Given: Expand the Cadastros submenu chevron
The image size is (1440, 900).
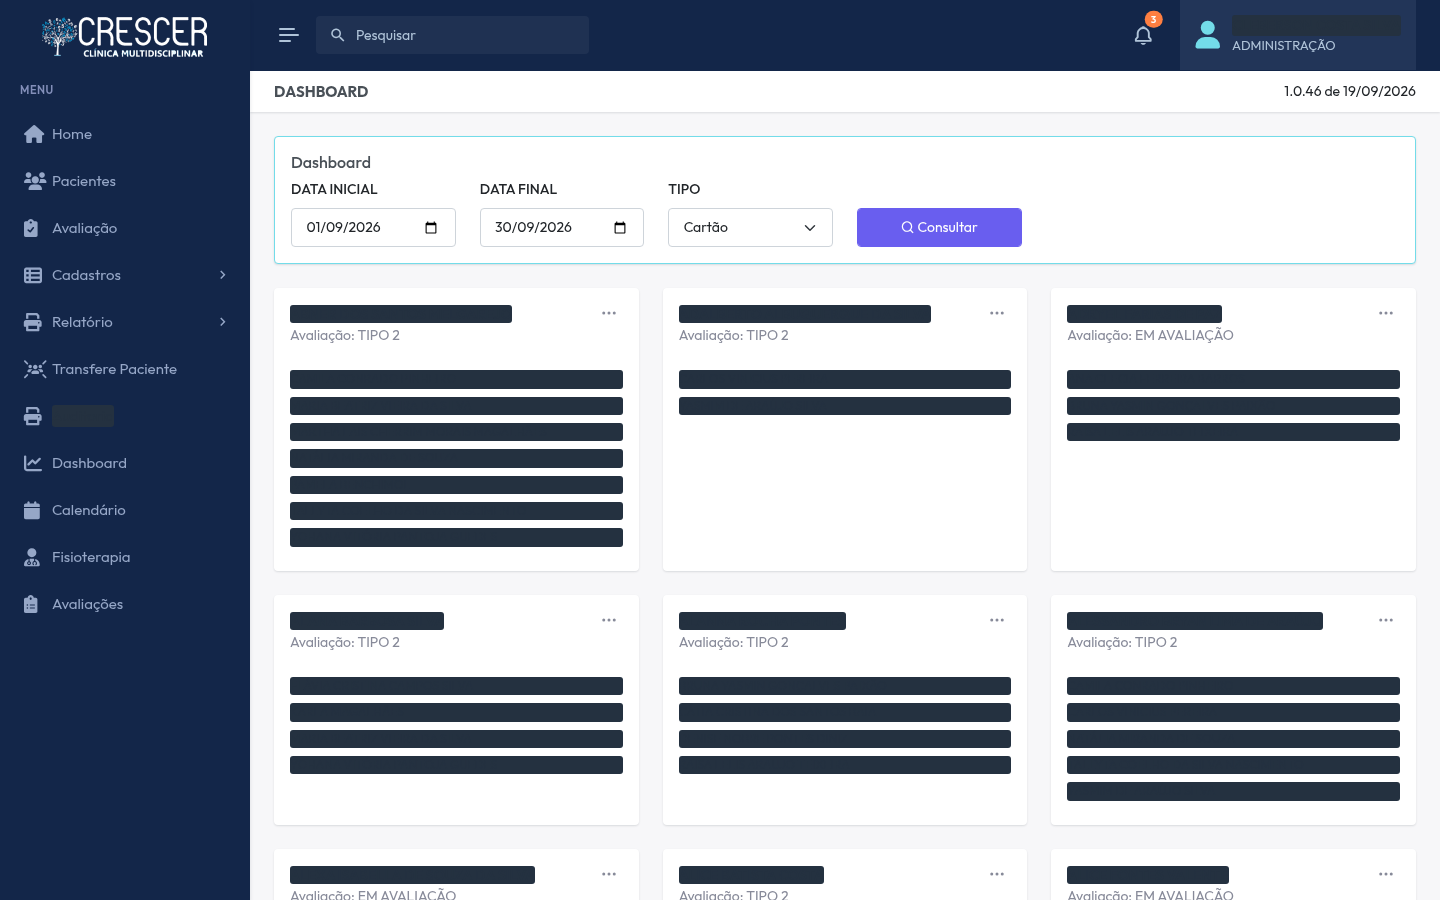Looking at the screenshot, I should coord(222,275).
